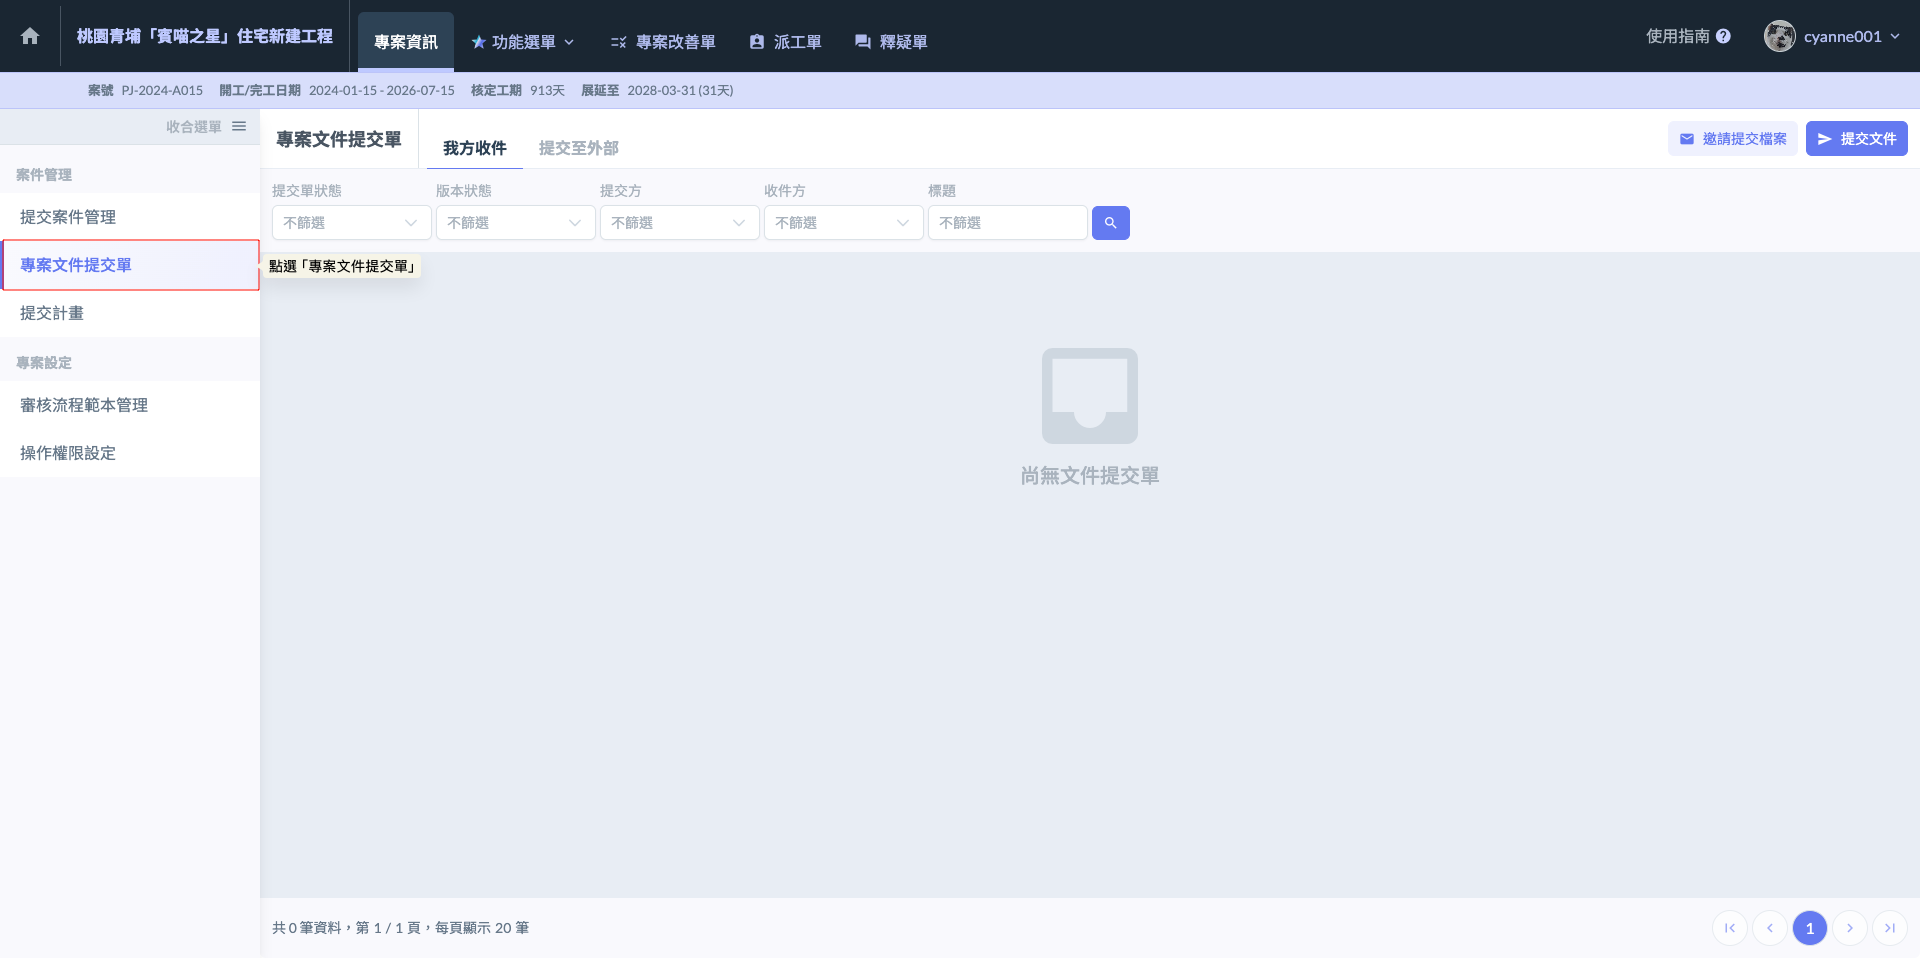Click the 提交文件 button
1920x958 pixels.
tap(1857, 139)
